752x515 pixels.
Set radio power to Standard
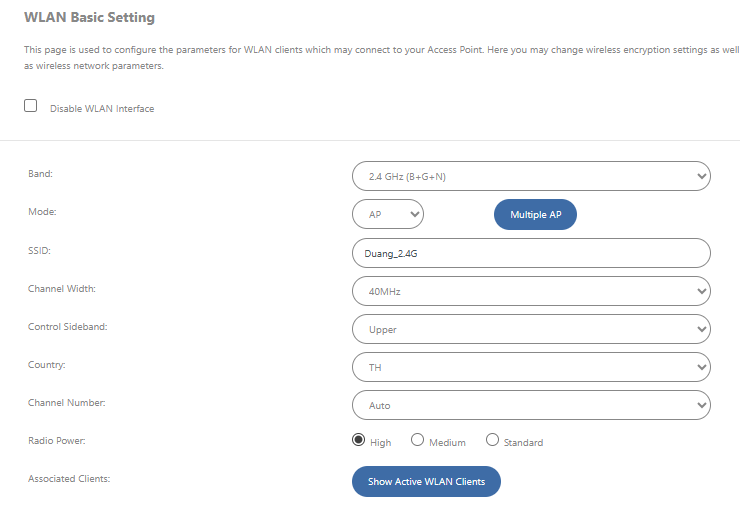point(492,440)
